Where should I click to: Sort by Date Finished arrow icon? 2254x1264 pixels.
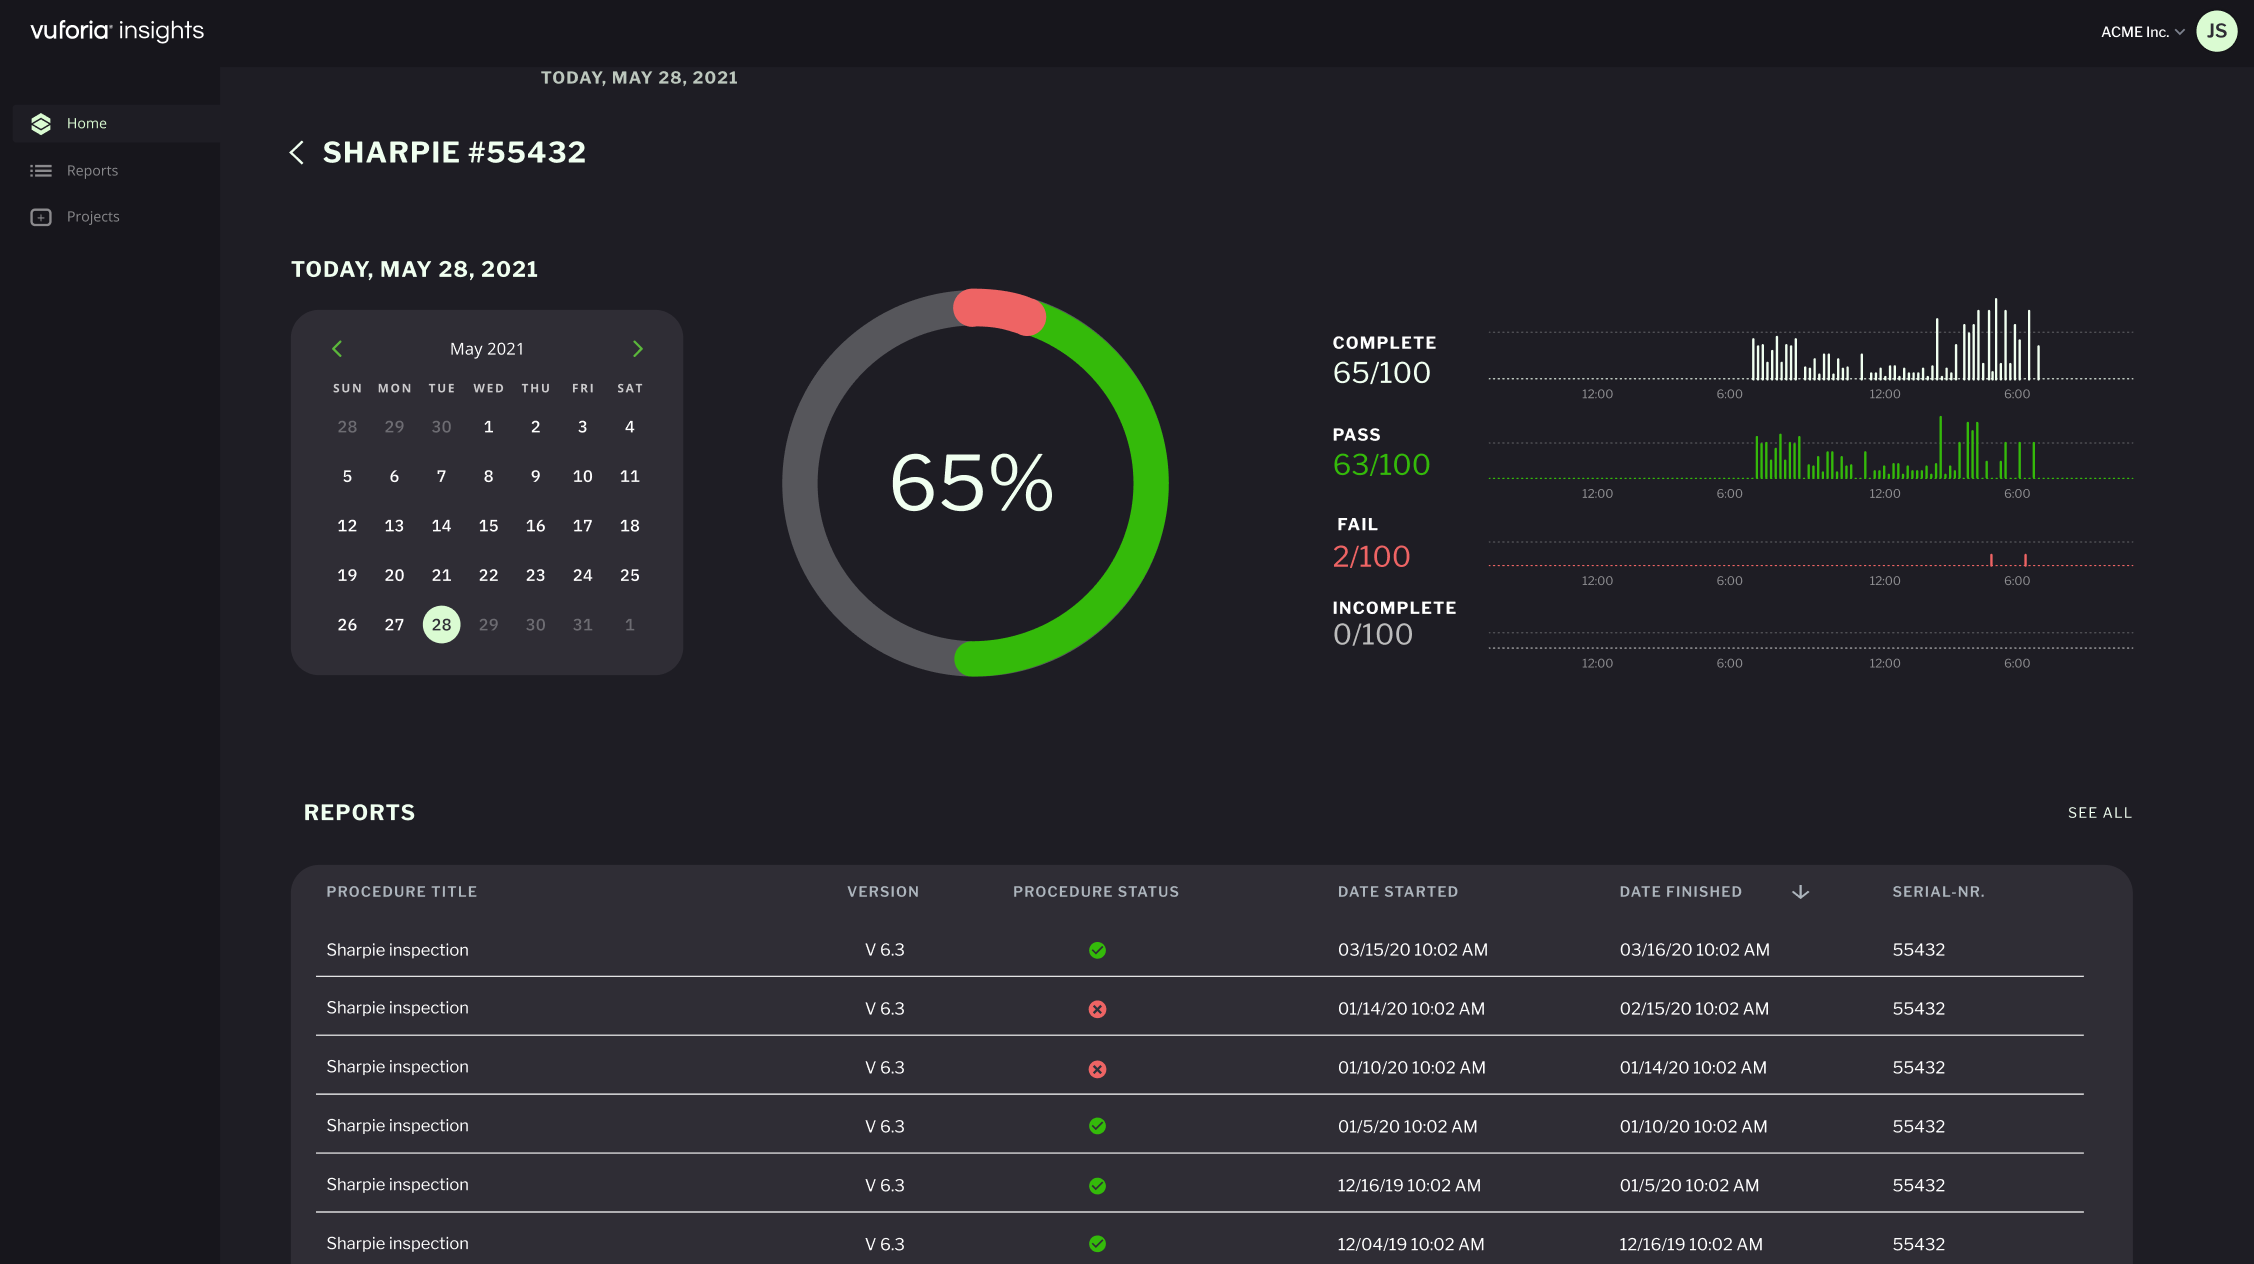pos(1800,892)
